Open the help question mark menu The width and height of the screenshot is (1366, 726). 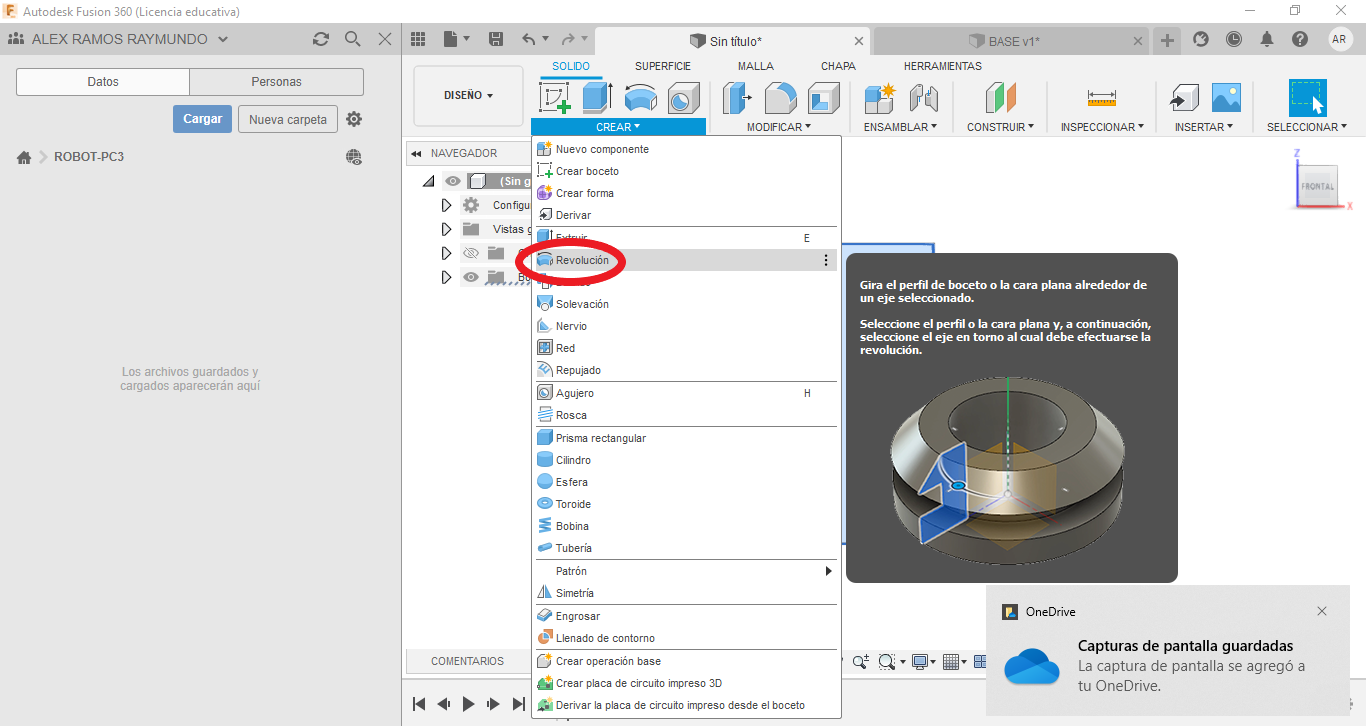pos(1300,39)
